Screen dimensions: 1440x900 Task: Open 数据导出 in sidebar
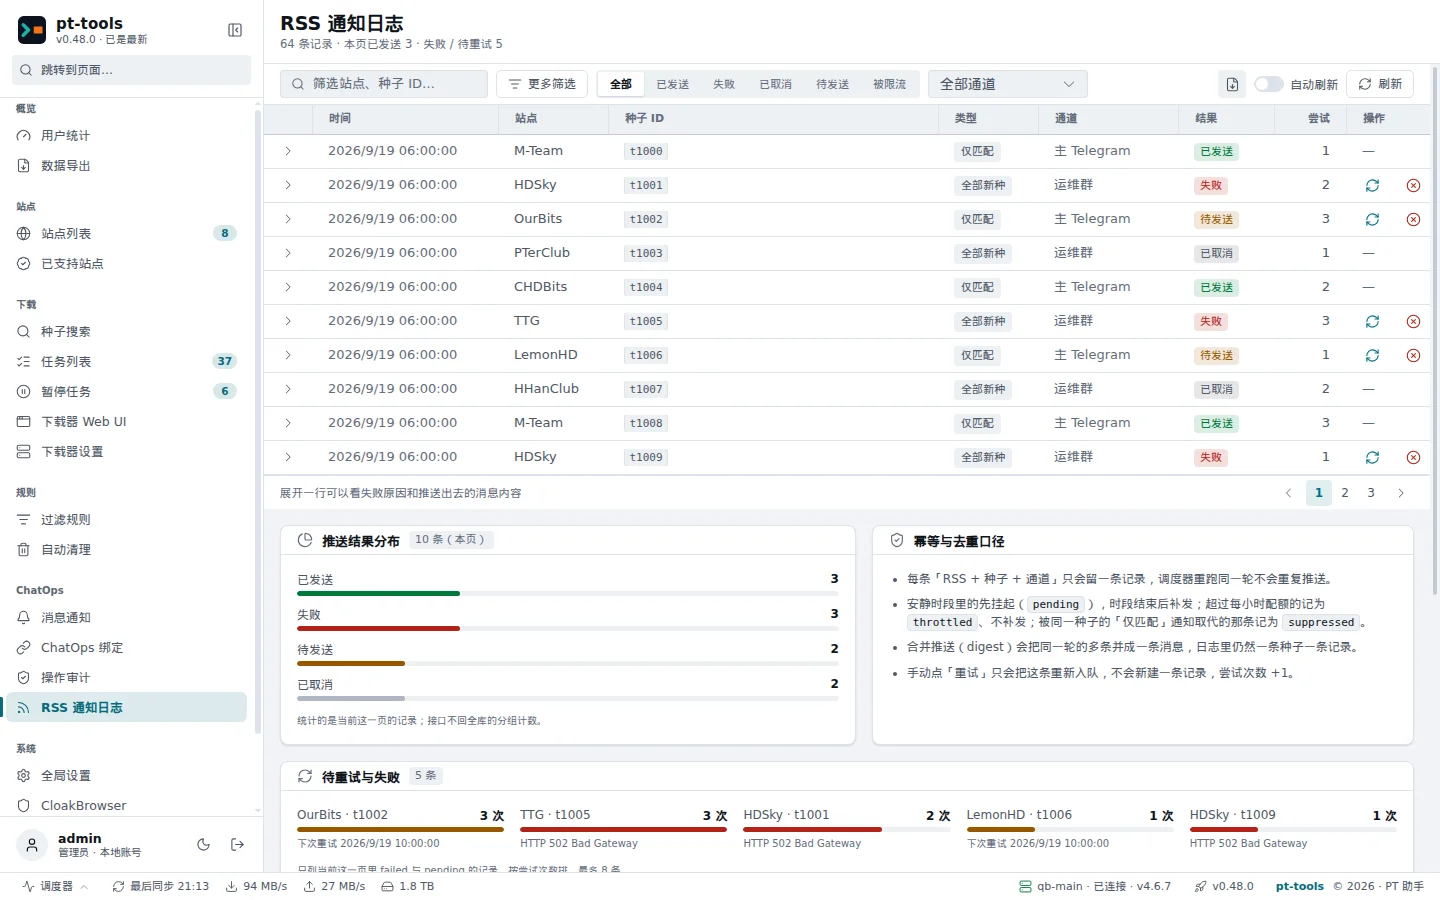(x=126, y=166)
